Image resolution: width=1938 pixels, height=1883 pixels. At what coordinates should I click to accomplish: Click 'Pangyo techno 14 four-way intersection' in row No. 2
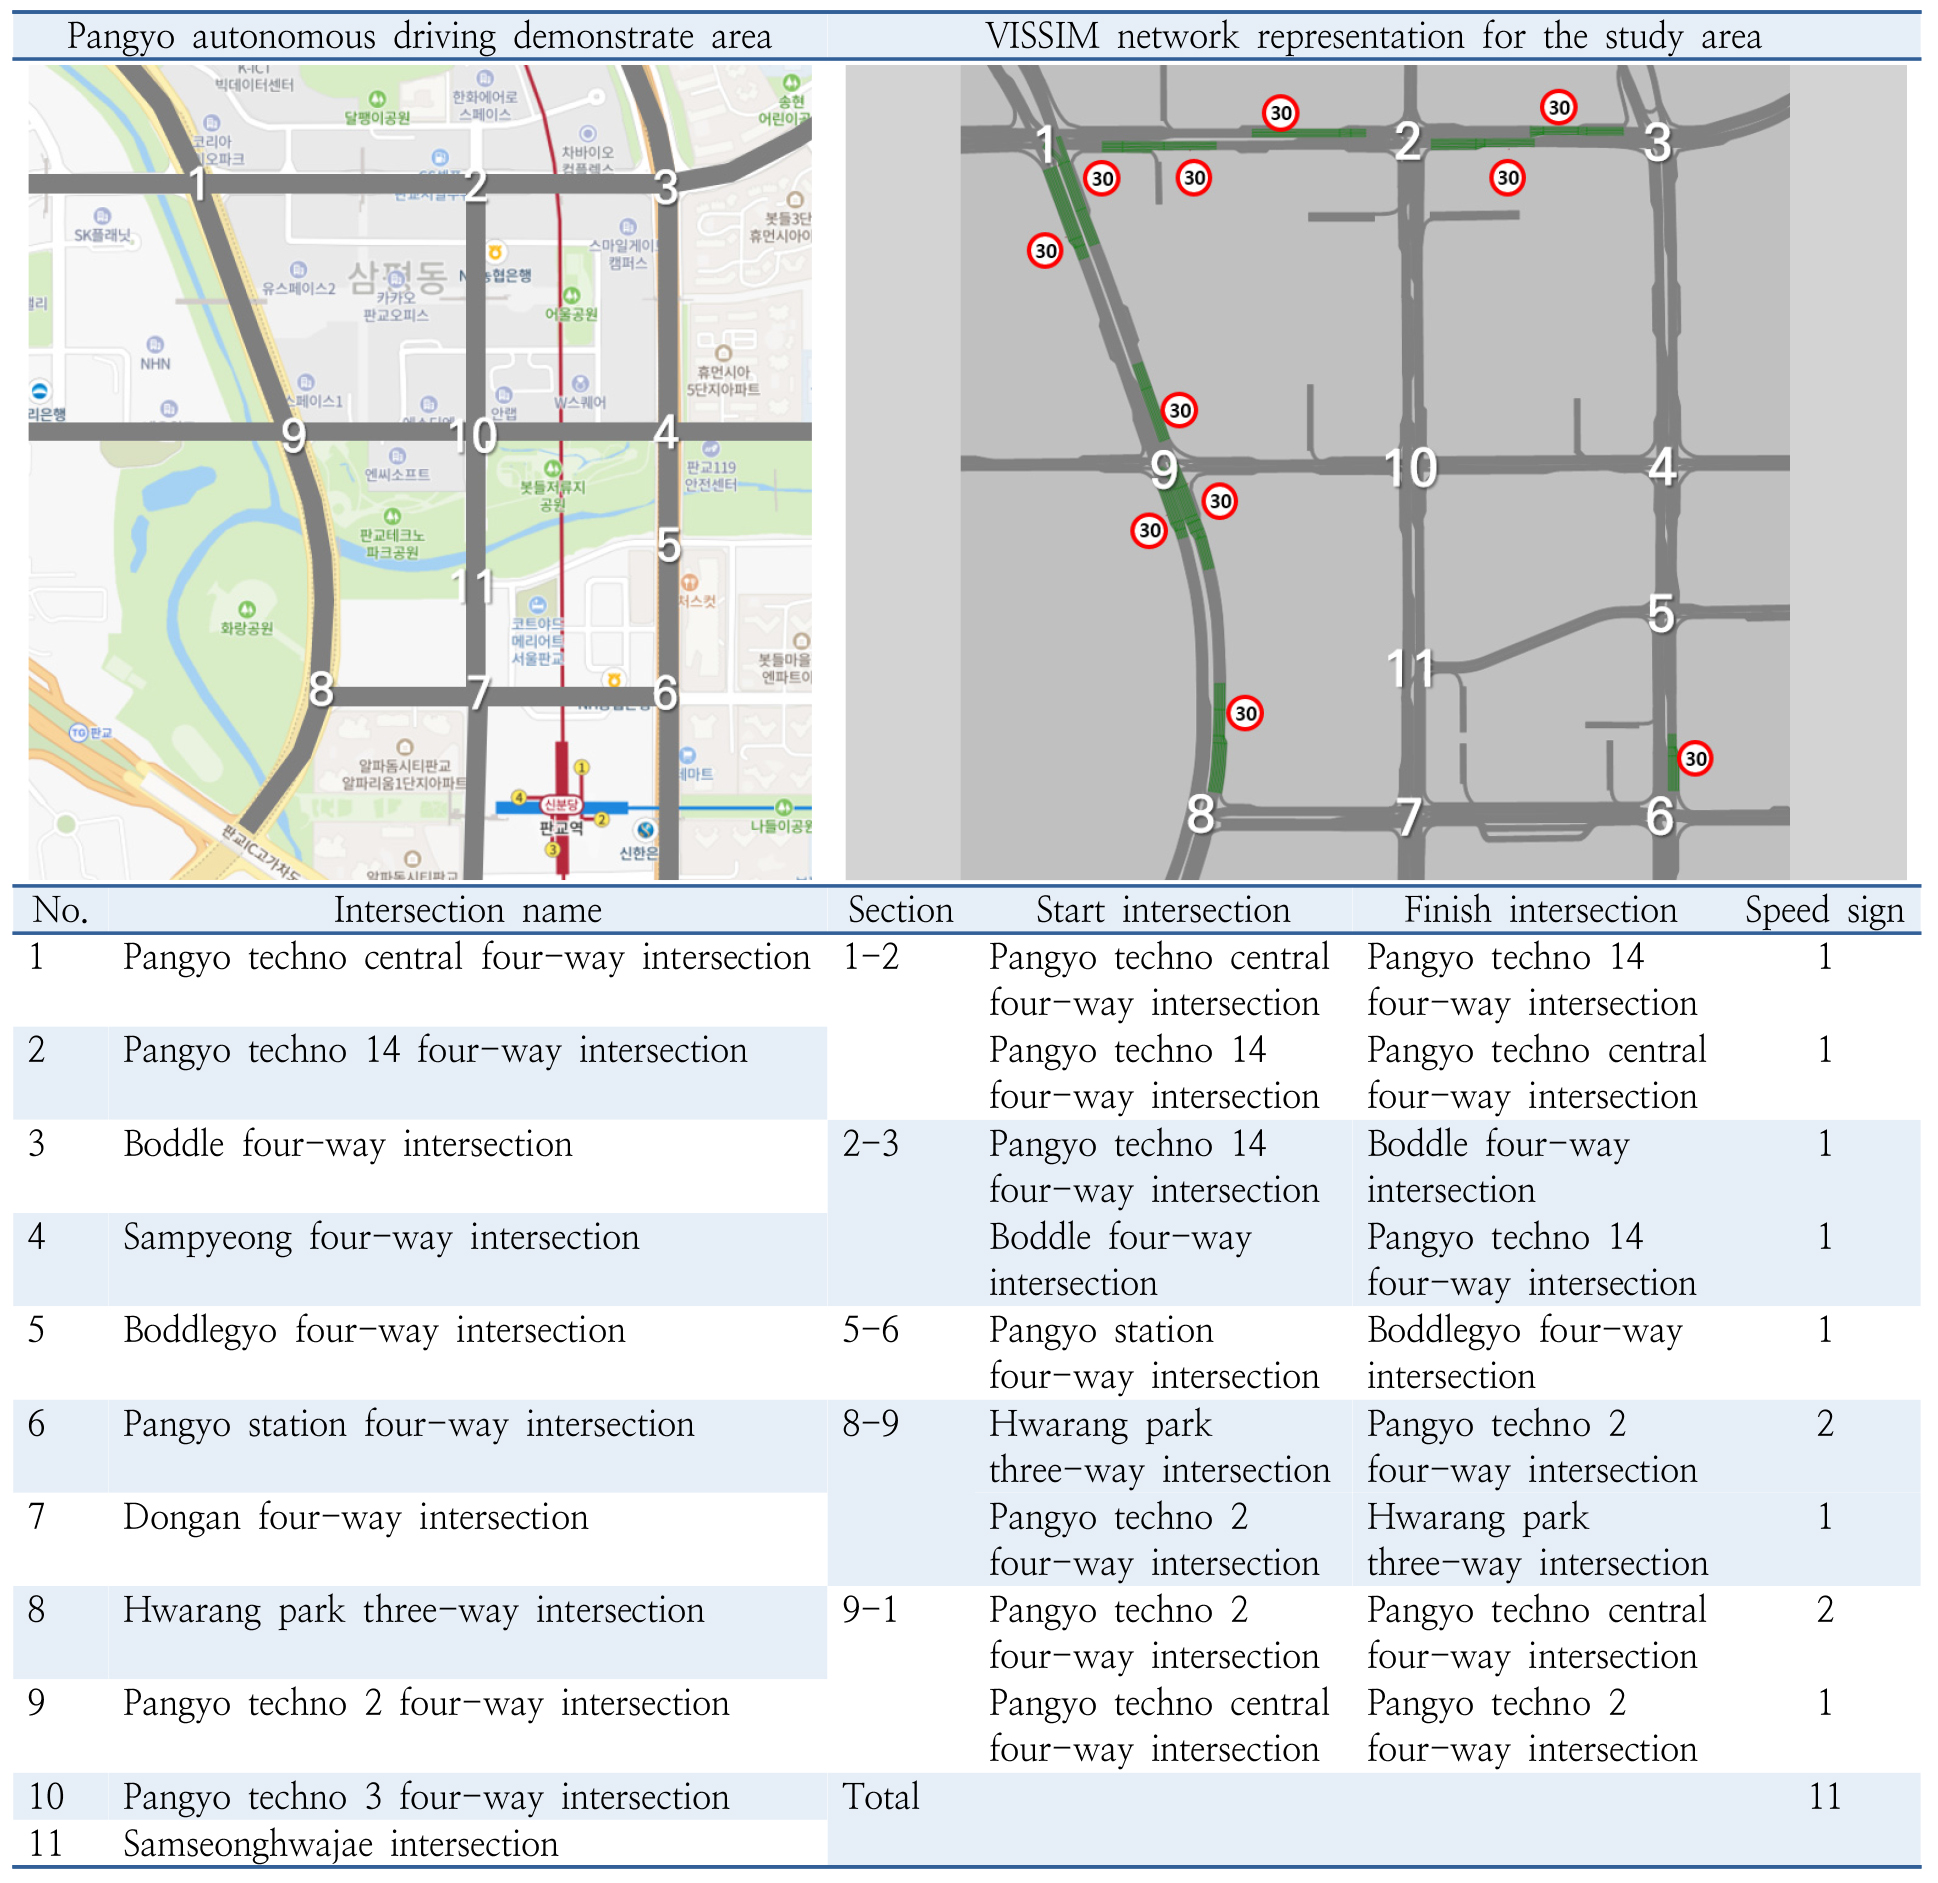pos(435,1051)
